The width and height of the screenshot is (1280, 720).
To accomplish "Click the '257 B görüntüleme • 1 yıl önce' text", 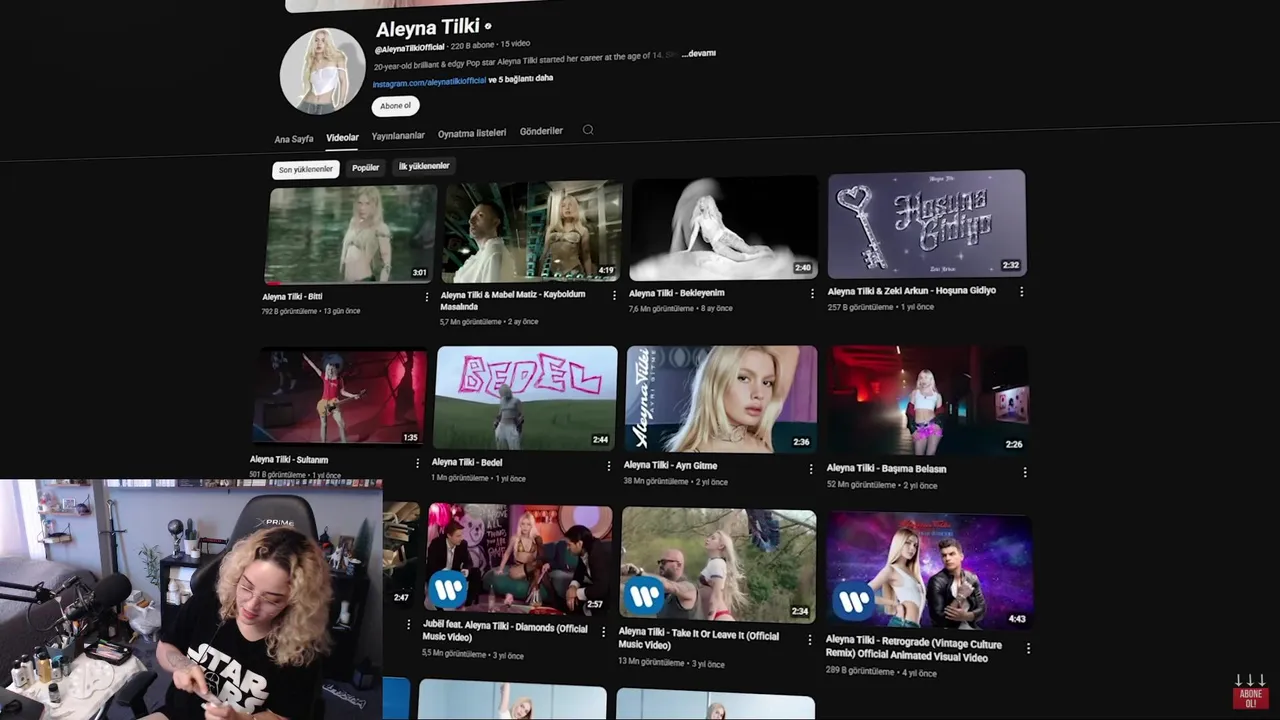I will point(881,307).
